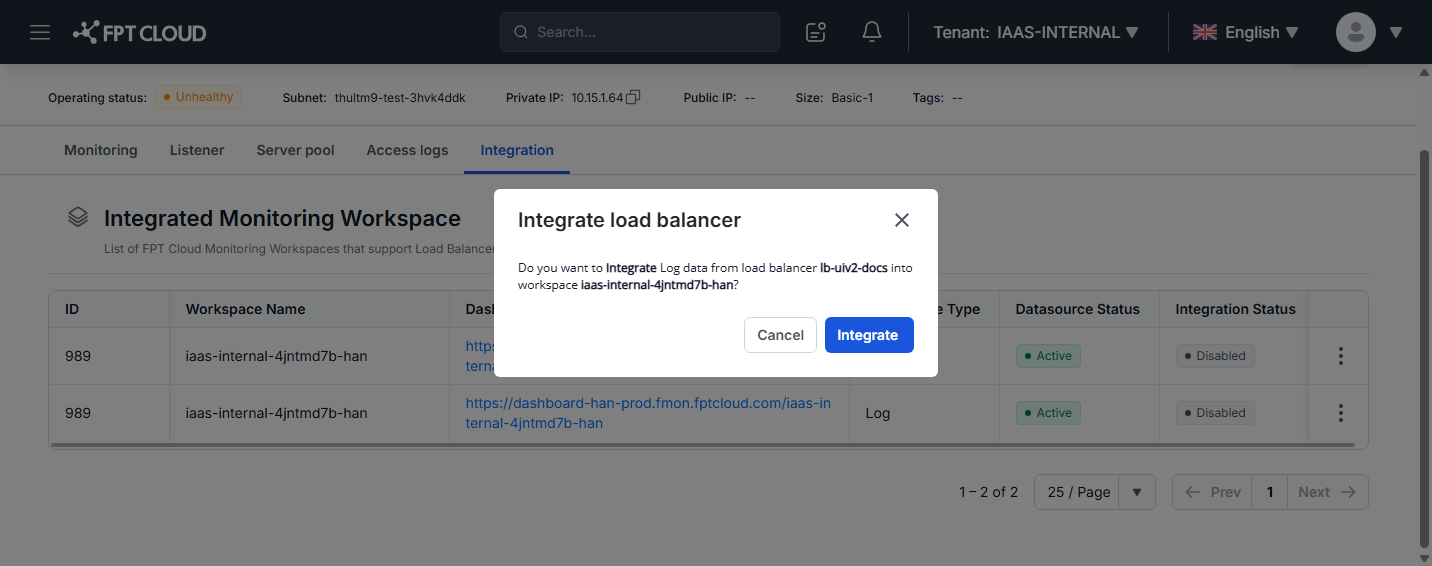Image resolution: width=1432 pixels, height=566 pixels.
Task: Expand the Tenant IAAS-INTERNAL dropdown
Action: pyautogui.click(x=1036, y=32)
